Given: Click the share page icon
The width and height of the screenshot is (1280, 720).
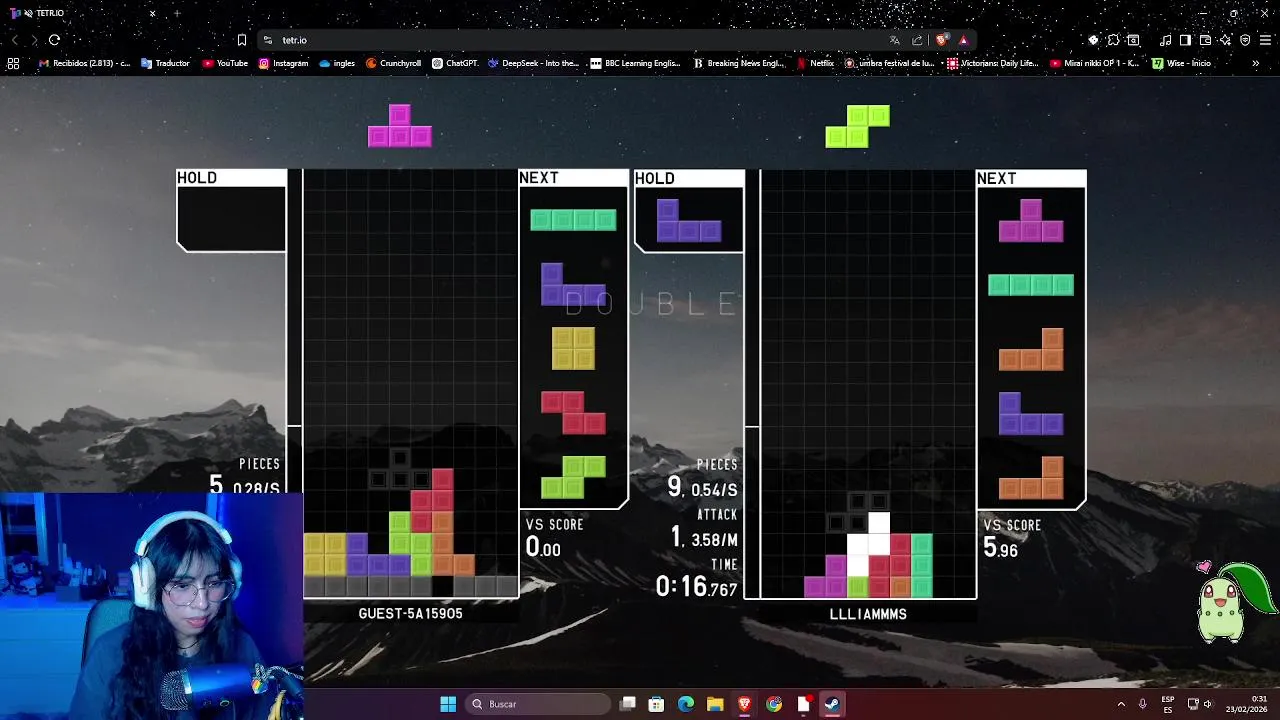Looking at the screenshot, I should coord(917,40).
